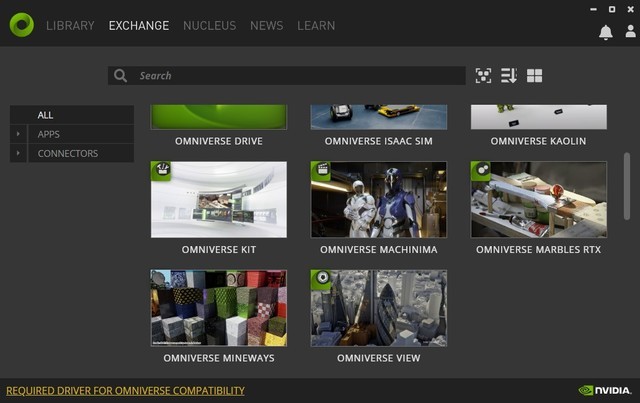640x403 pixels.
Task: Click the OMNIVERSE KIT label
Action: [x=219, y=249]
